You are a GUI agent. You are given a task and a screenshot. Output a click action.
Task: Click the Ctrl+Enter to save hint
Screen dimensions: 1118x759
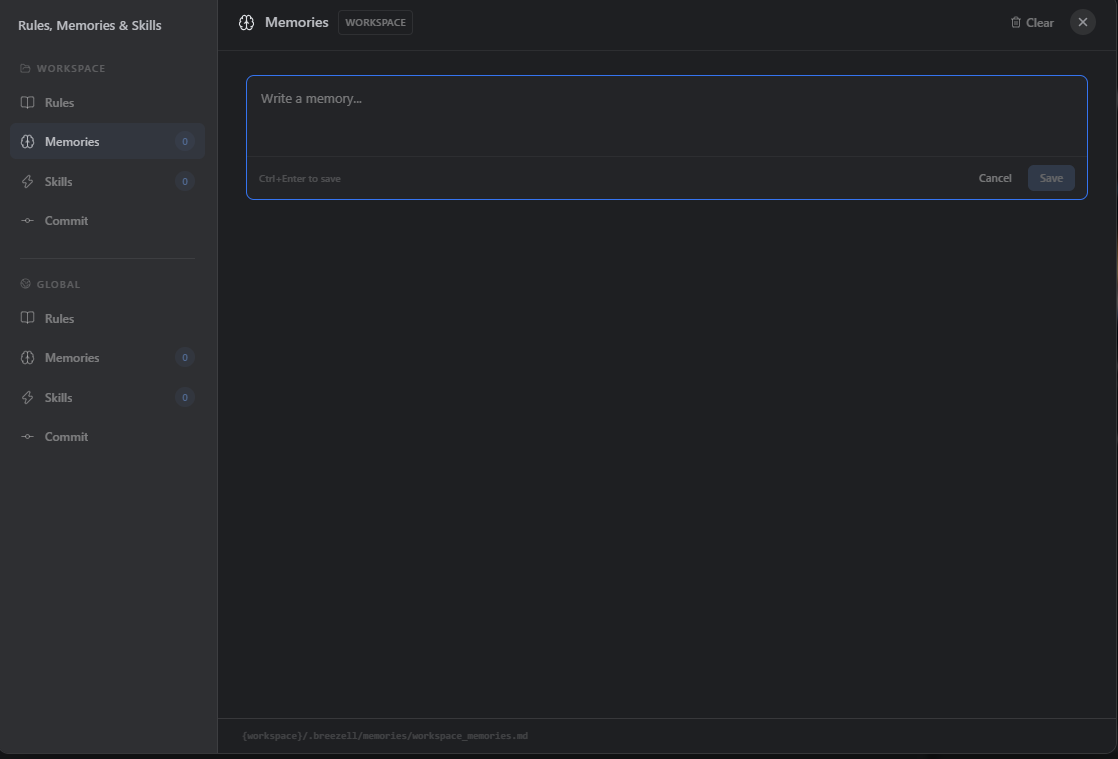tap(299, 179)
